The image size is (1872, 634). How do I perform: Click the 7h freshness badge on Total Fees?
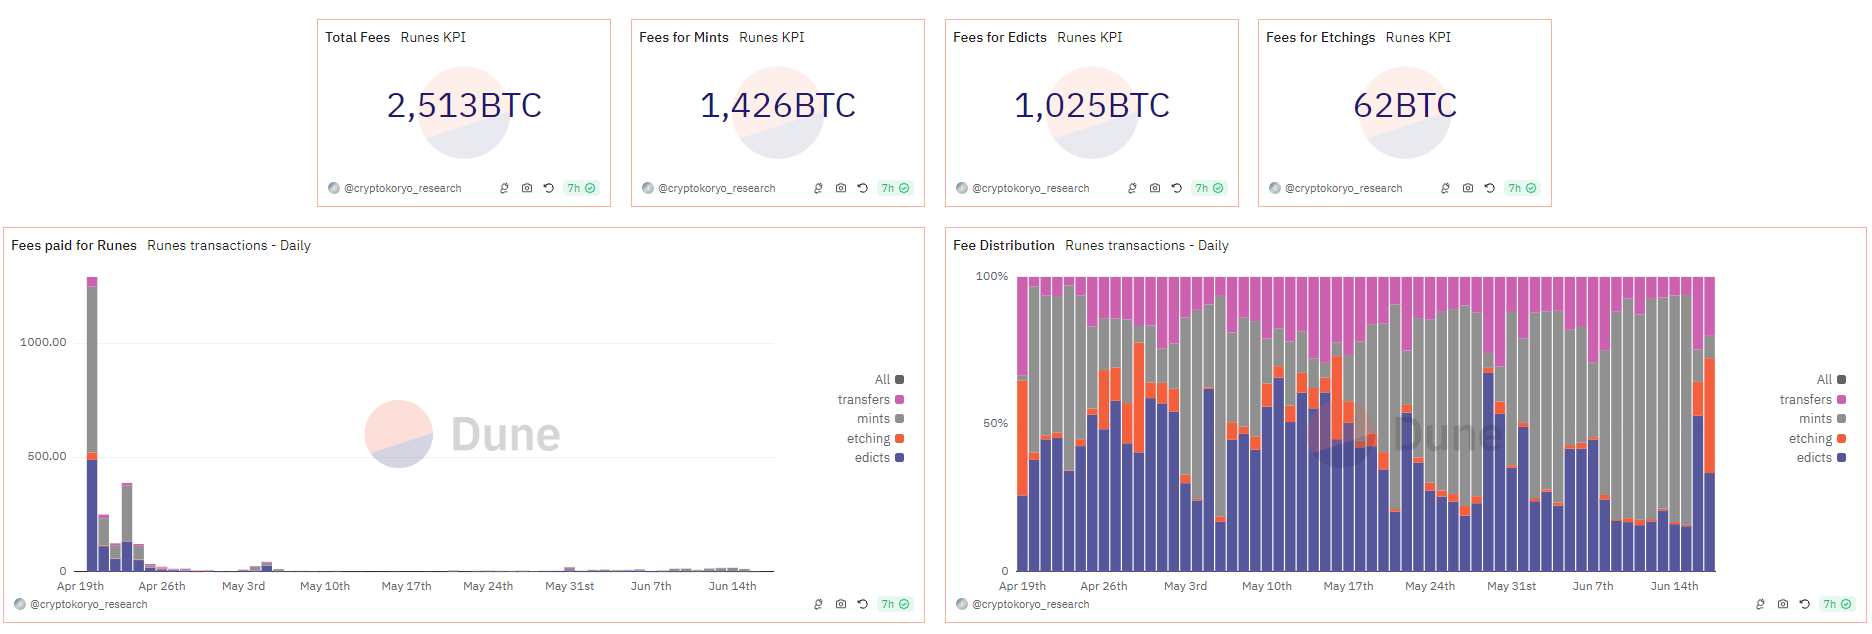point(581,188)
